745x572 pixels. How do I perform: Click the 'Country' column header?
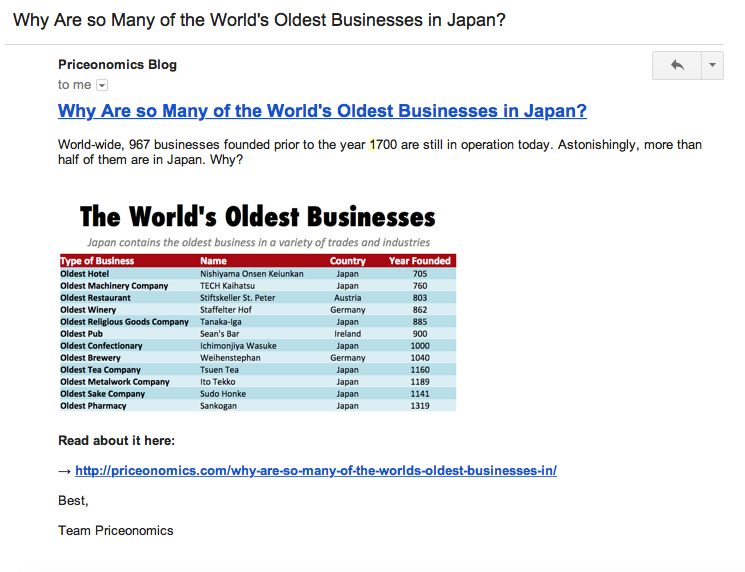348,261
